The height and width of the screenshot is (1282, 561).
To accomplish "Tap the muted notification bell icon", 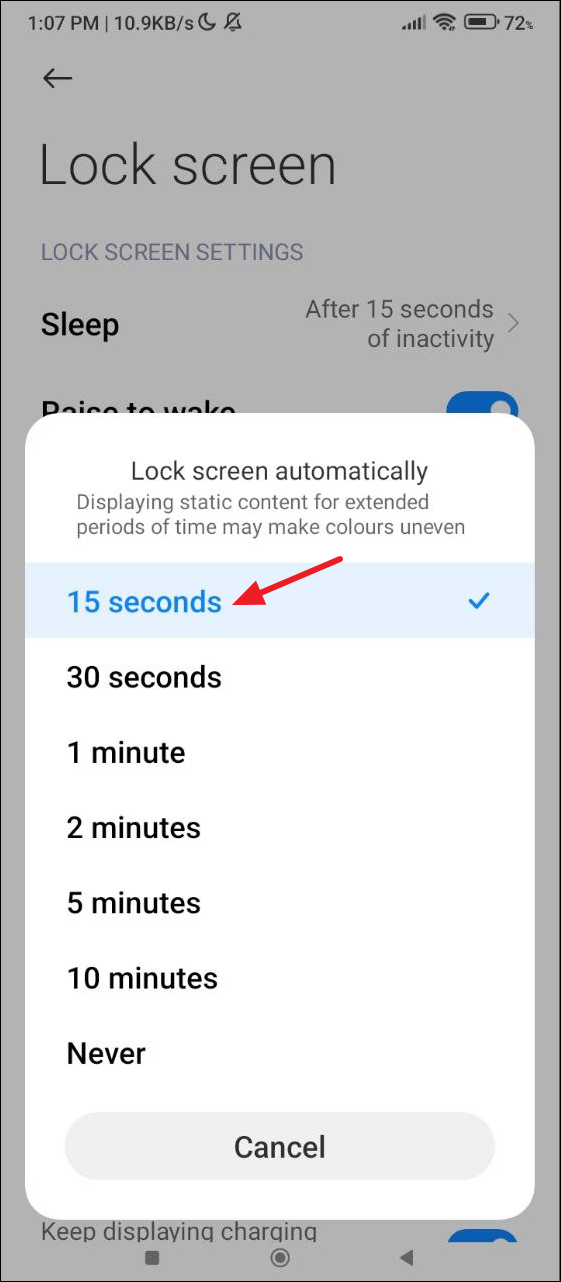I will click(236, 21).
